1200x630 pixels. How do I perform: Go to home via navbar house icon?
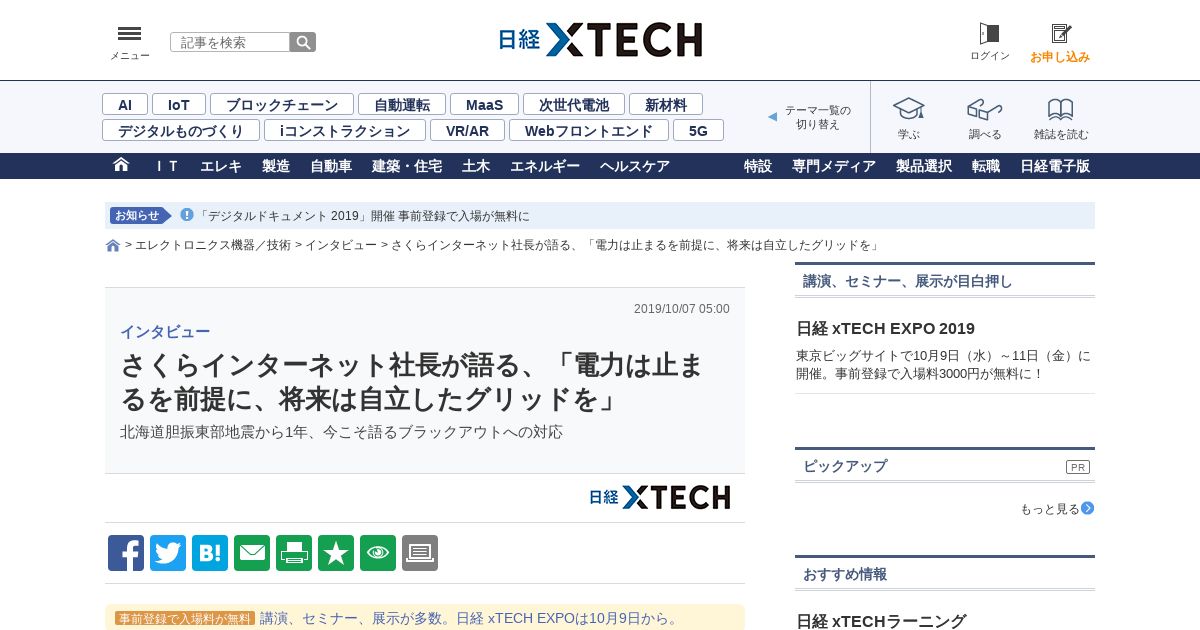[121, 165]
